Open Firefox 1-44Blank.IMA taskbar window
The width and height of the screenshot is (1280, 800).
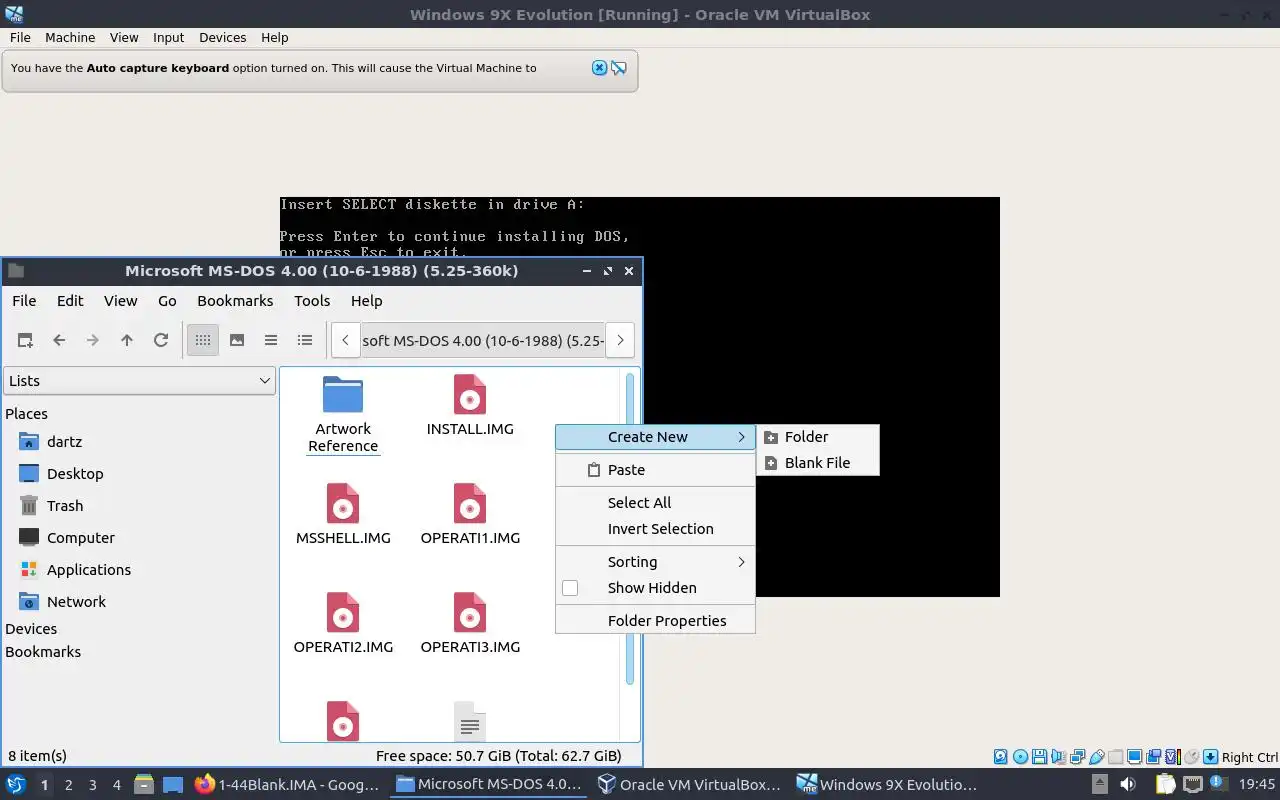tap(288, 785)
